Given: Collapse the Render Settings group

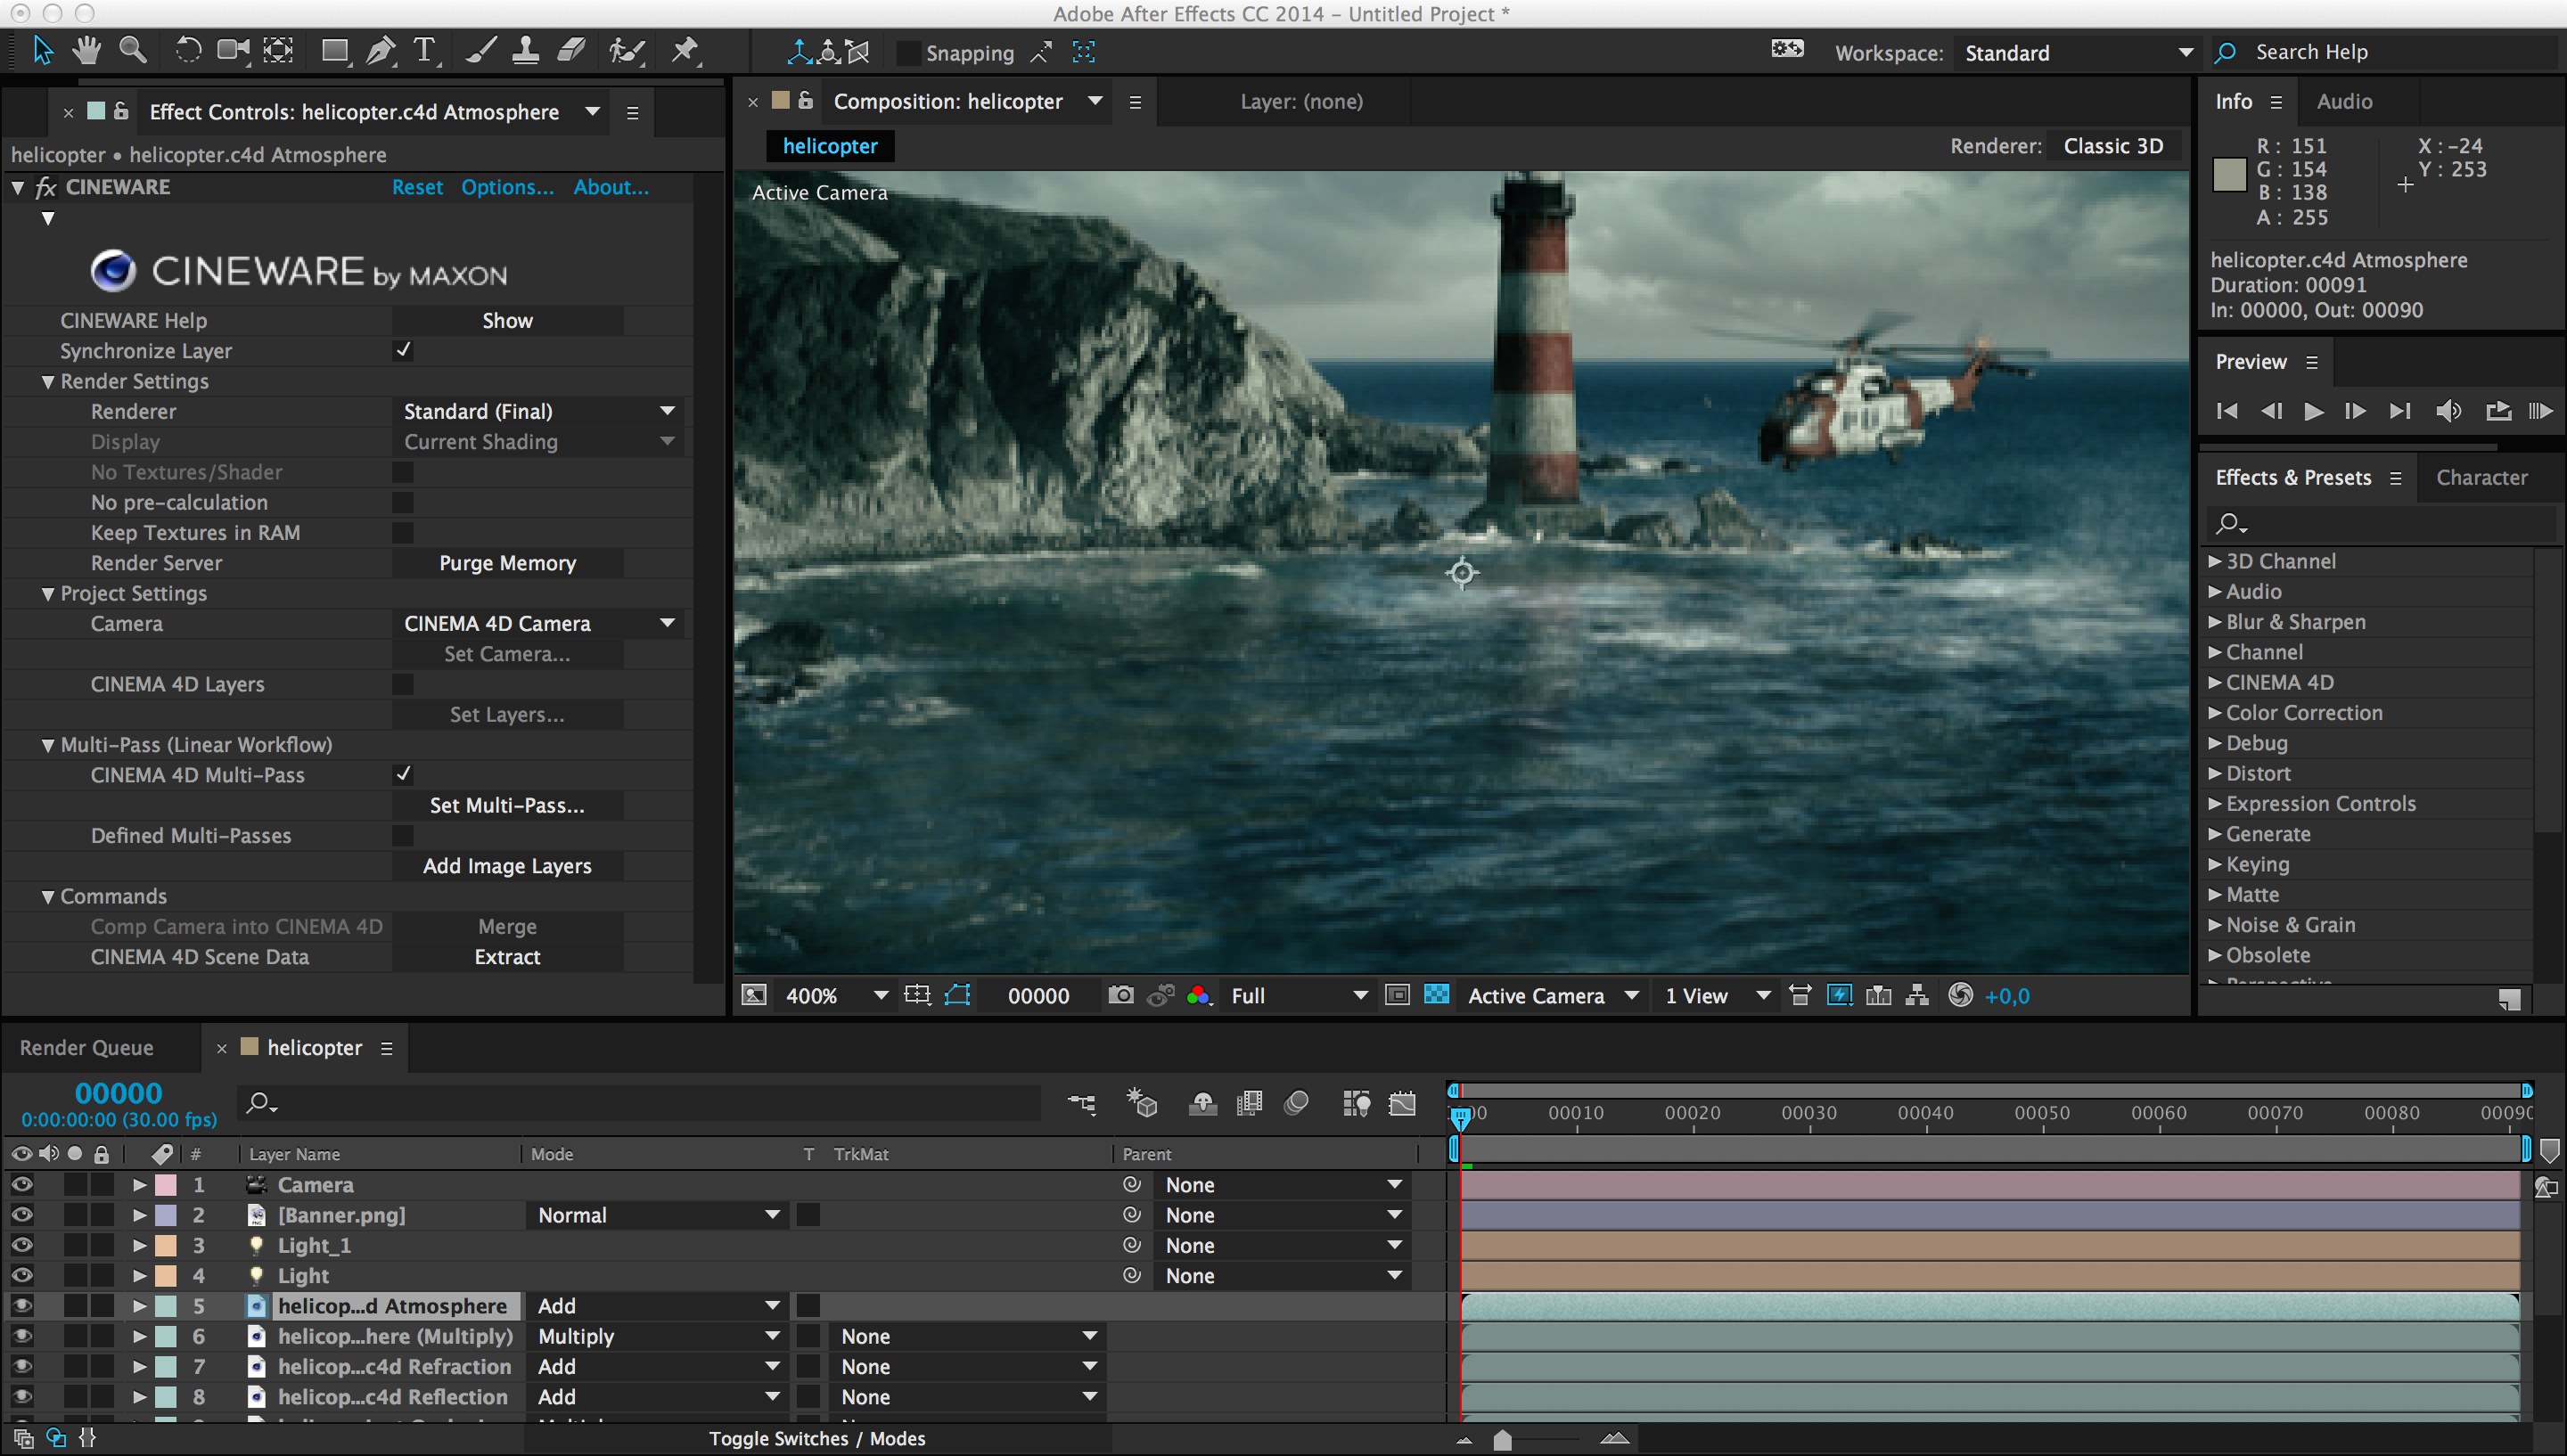Looking at the screenshot, I should coord(47,382).
